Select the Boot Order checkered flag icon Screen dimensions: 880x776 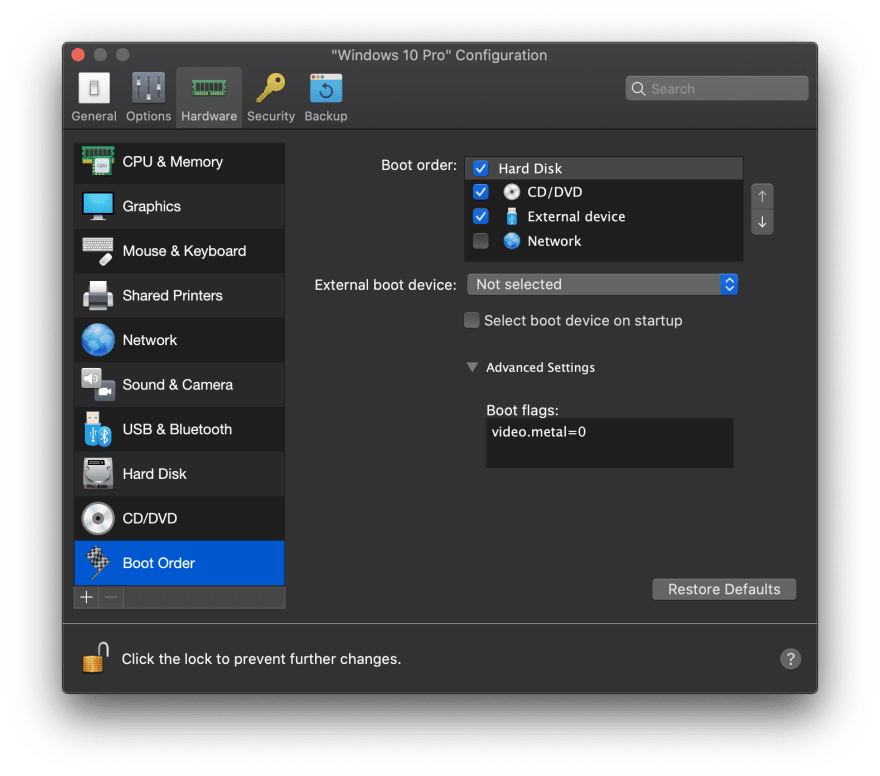[x=98, y=563]
